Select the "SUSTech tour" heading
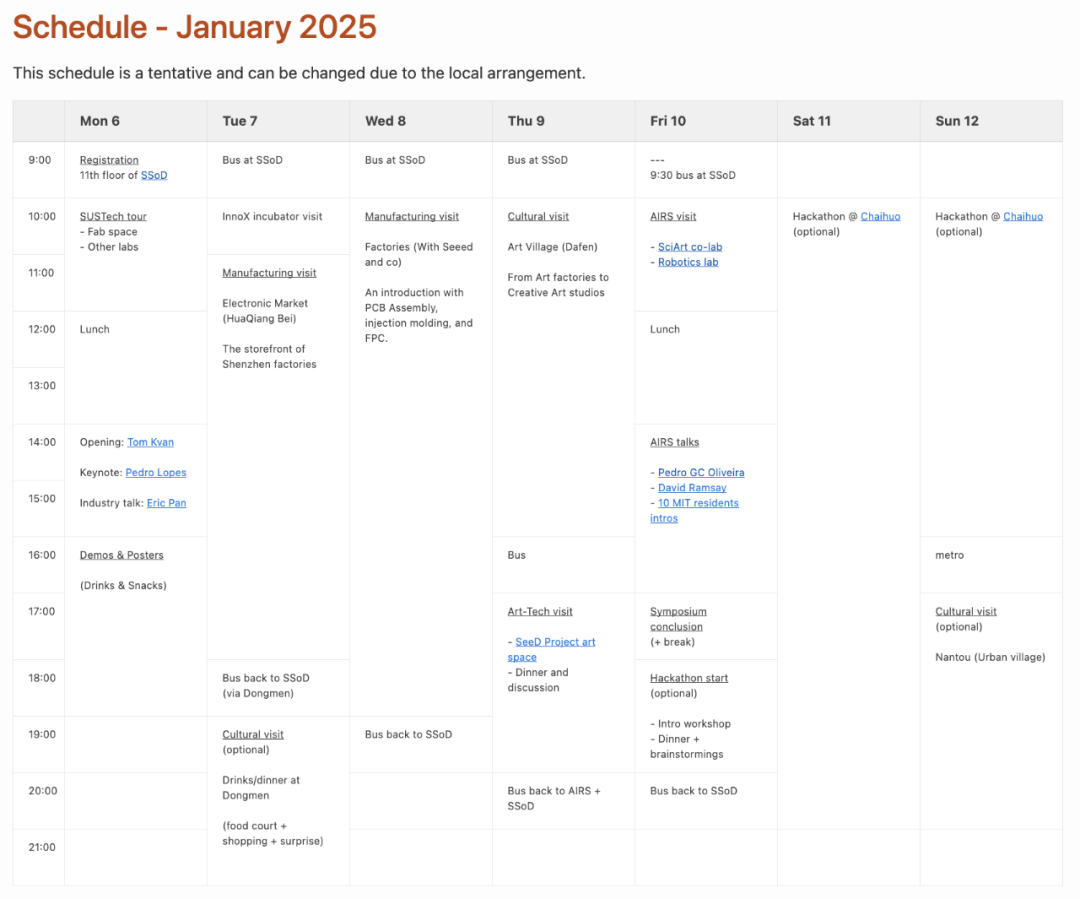 pyautogui.click(x=113, y=216)
